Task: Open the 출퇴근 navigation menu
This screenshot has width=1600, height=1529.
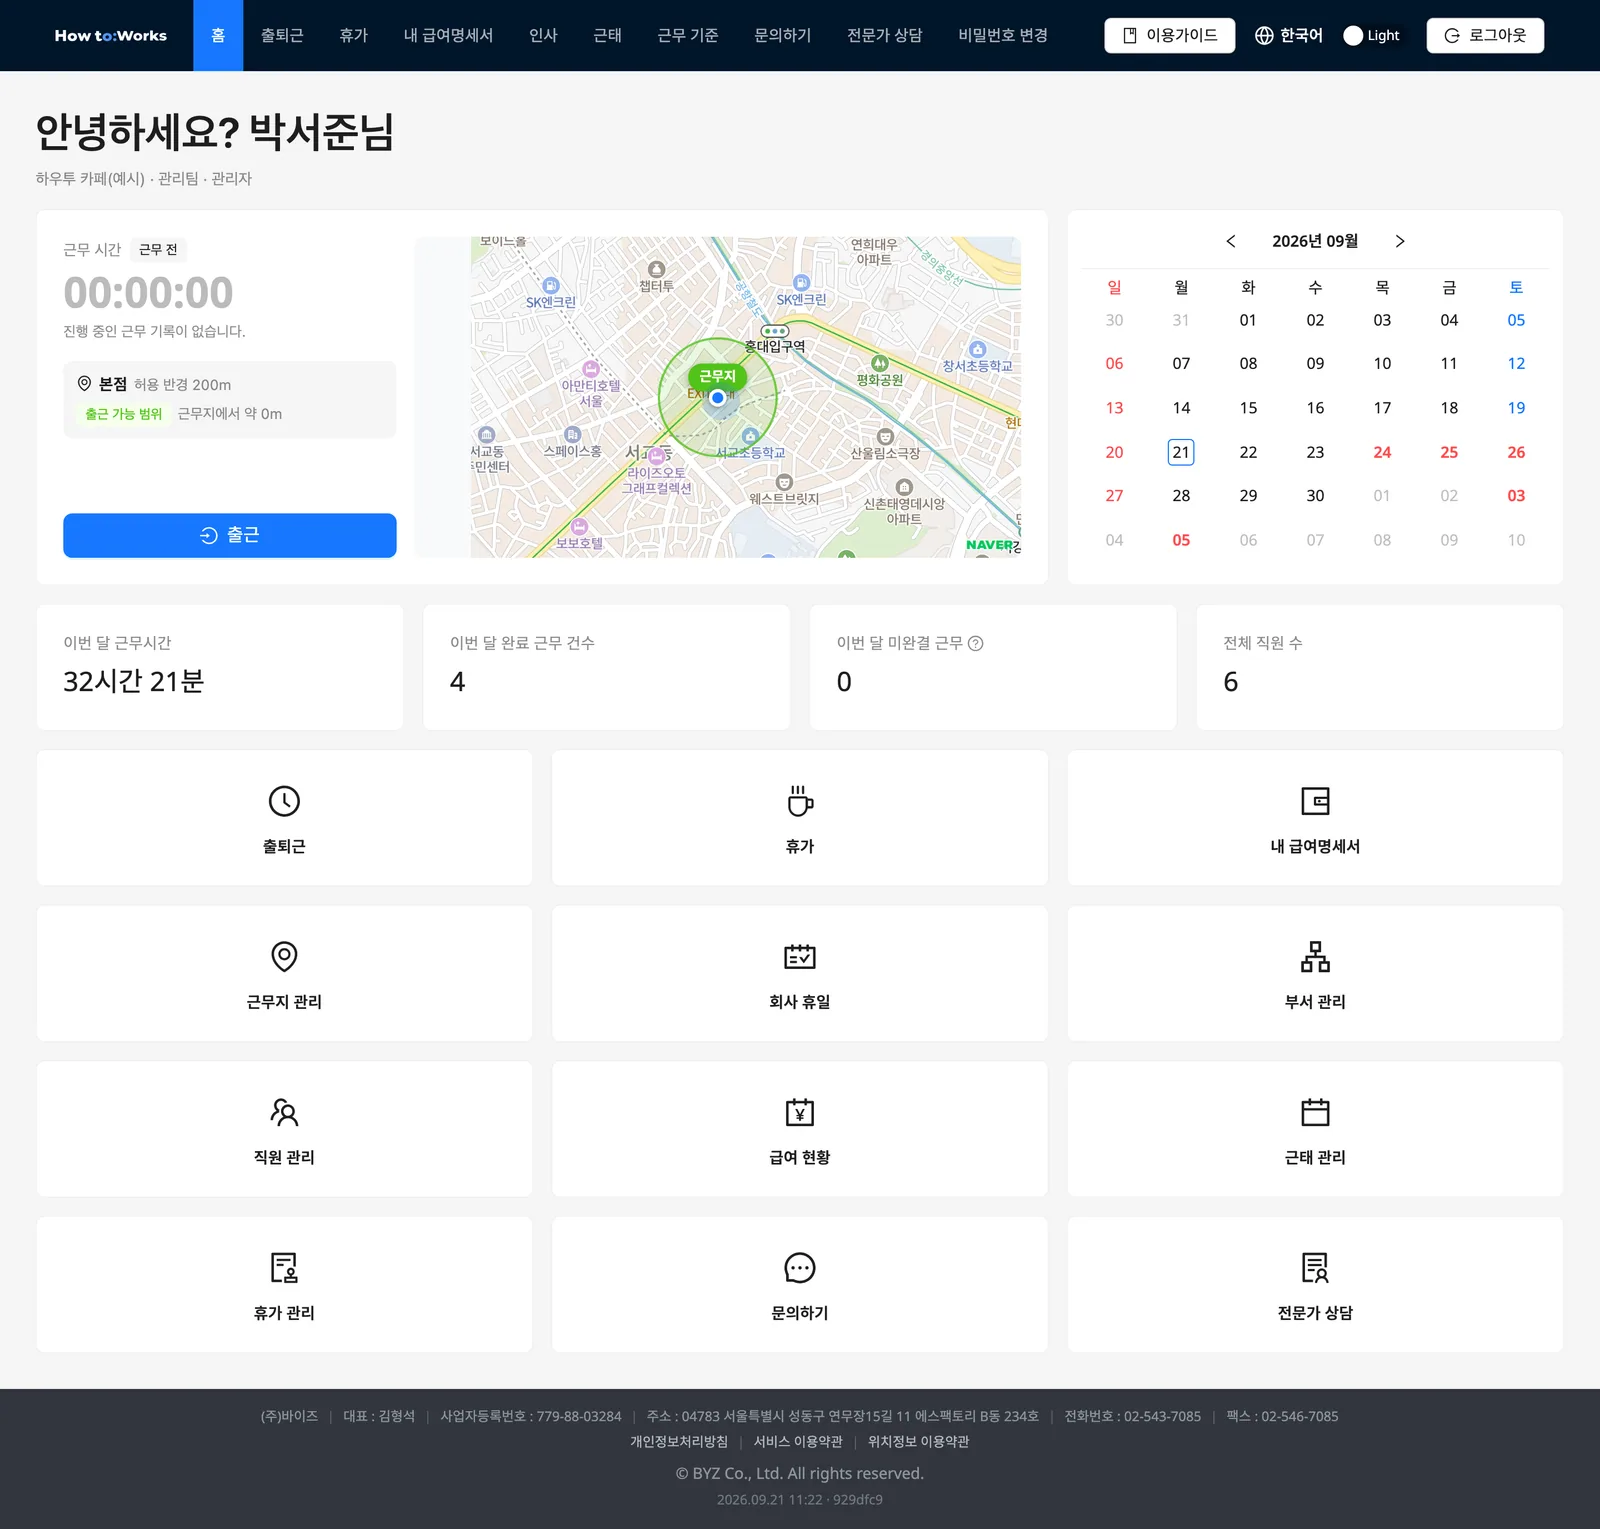Action: [x=282, y=35]
